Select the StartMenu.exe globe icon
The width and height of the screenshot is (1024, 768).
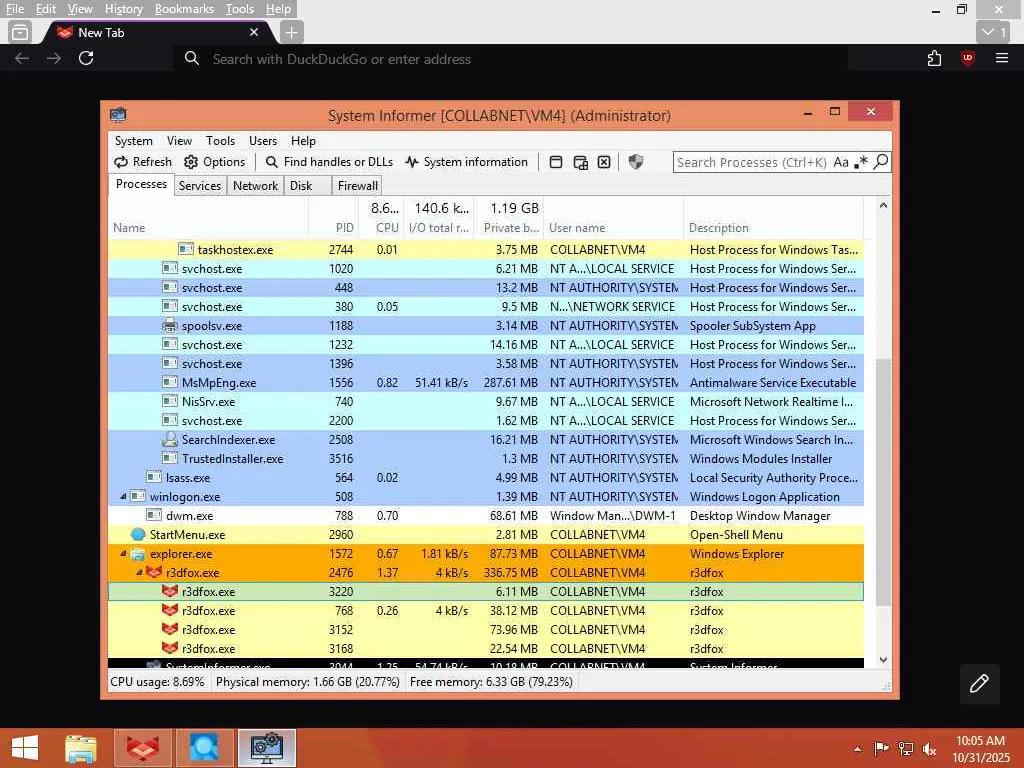tap(138, 534)
